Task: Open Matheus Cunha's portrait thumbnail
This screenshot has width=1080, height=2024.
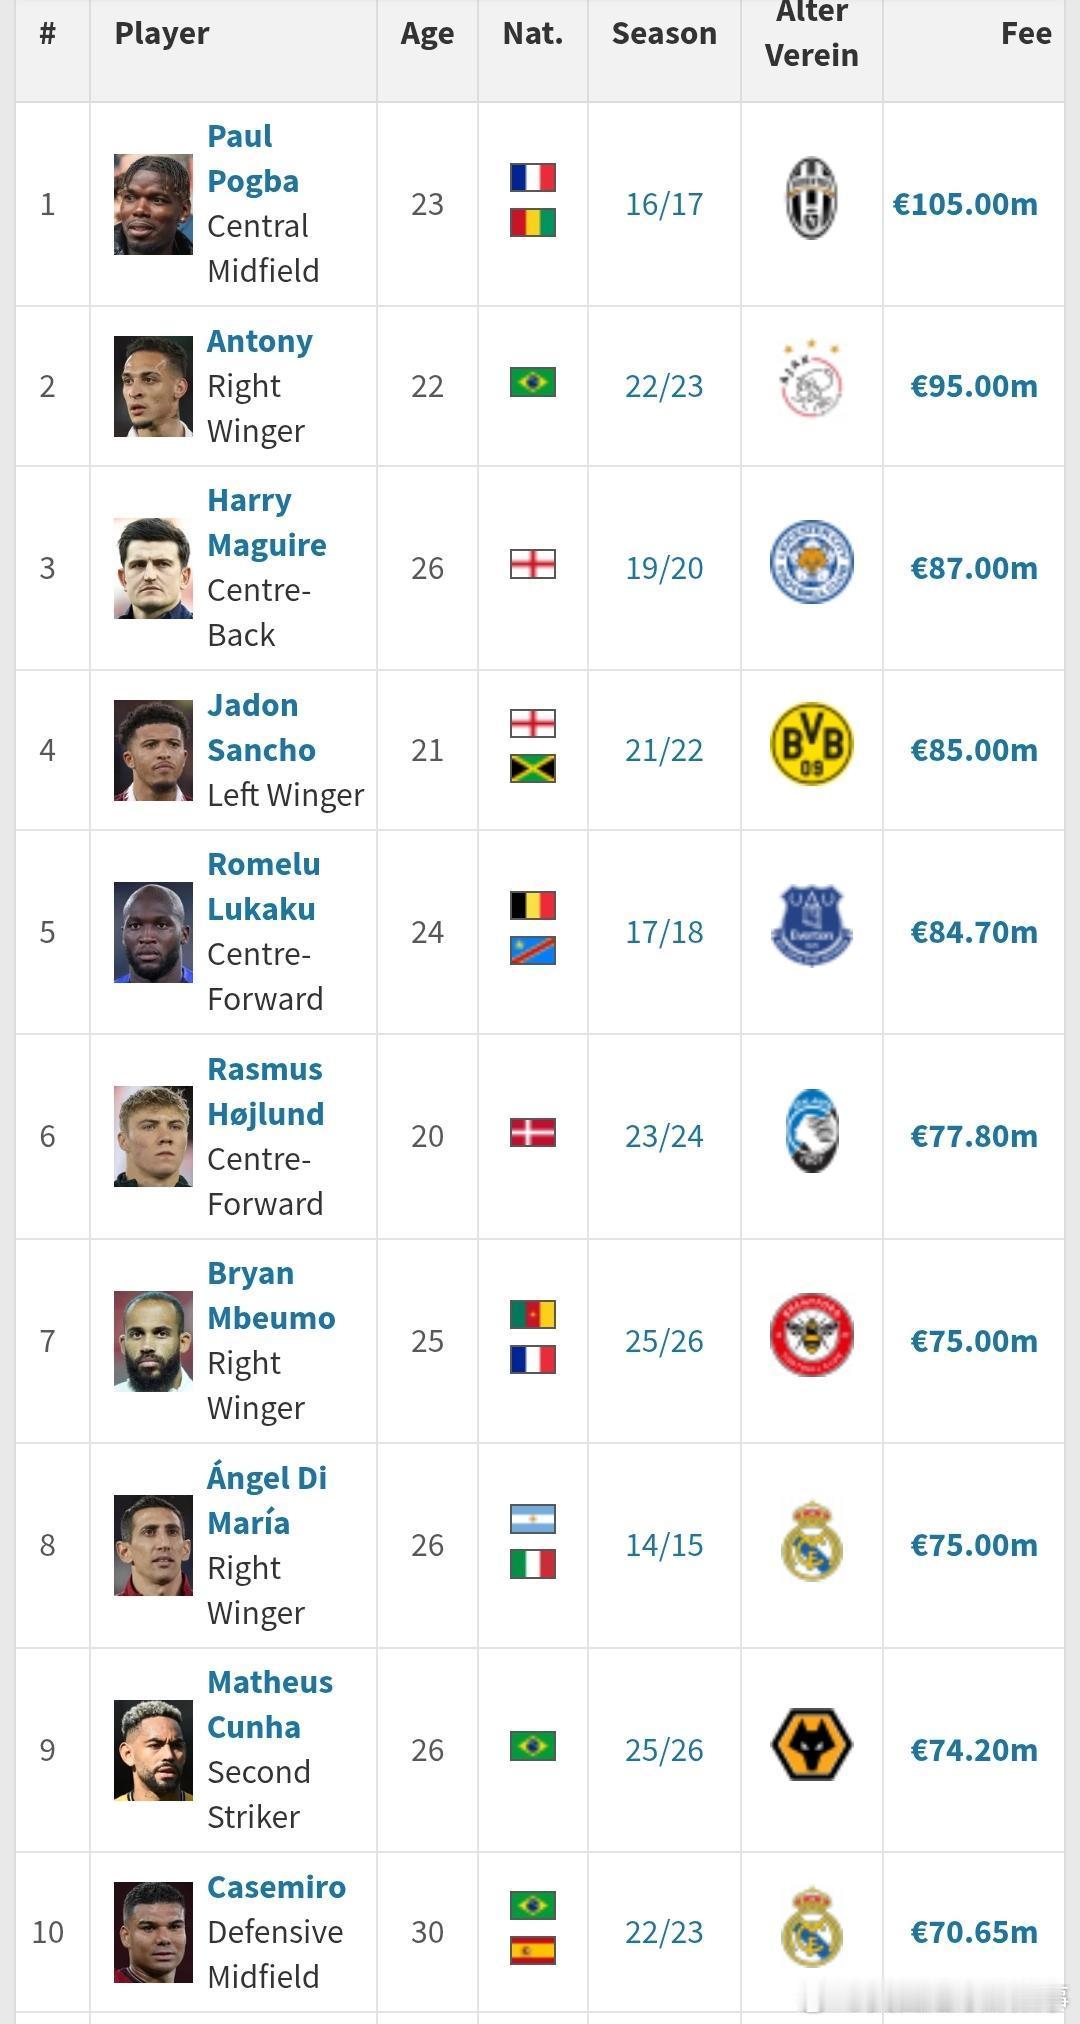Action: [x=153, y=1750]
